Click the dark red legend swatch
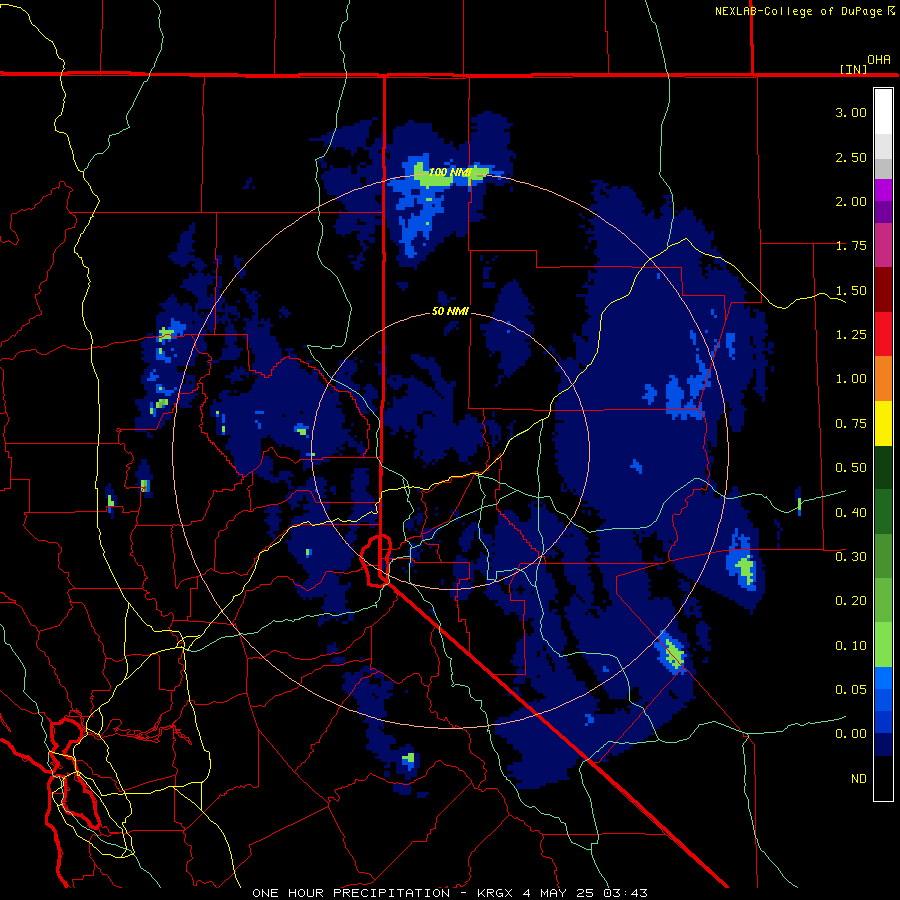This screenshot has height=900, width=900. tap(883, 290)
